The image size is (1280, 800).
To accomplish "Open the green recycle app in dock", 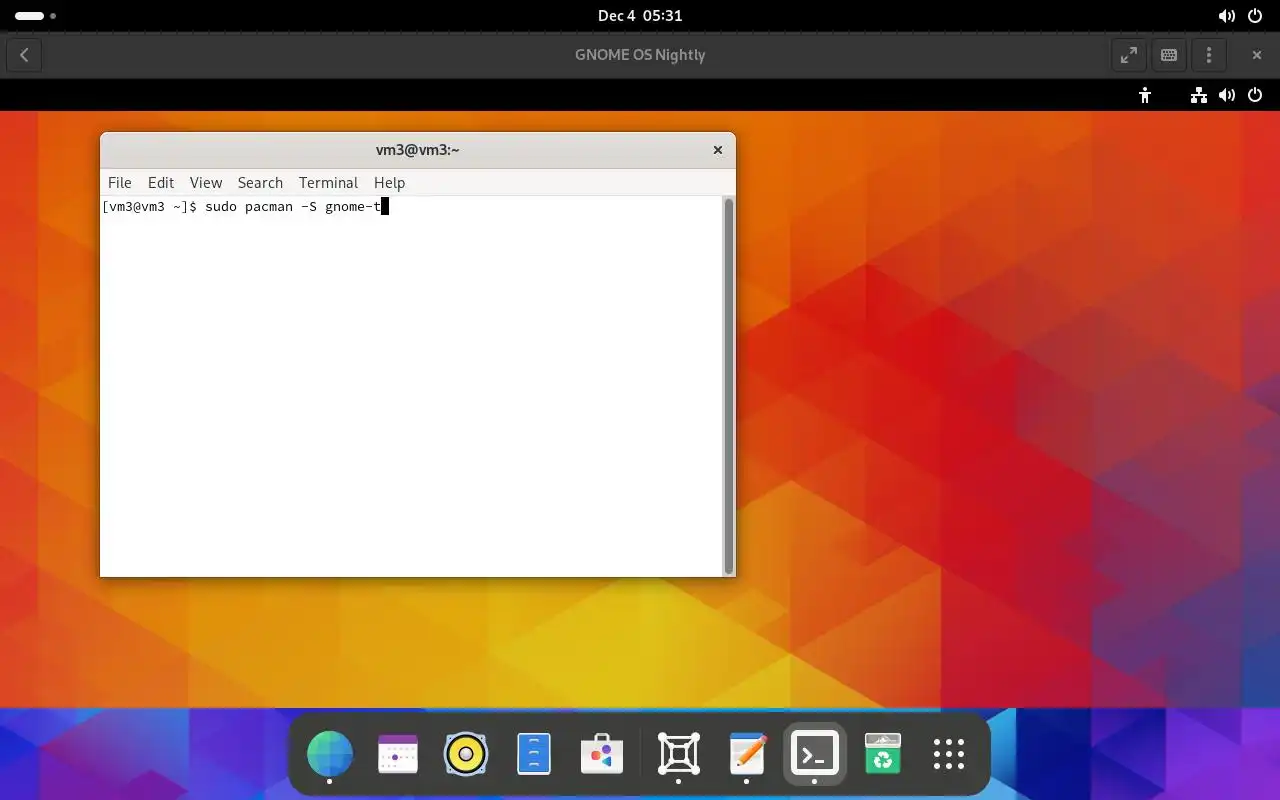I will [x=883, y=754].
